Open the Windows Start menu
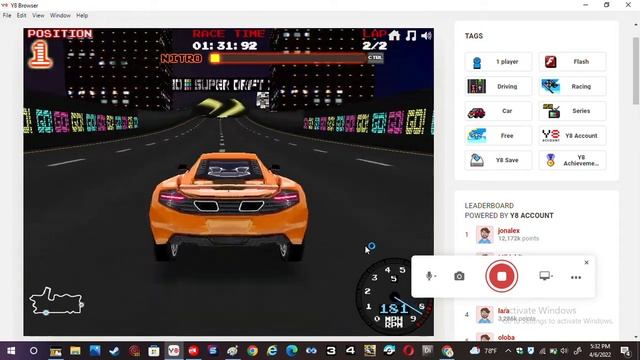640x360 pixels. pyautogui.click(x=11, y=351)
